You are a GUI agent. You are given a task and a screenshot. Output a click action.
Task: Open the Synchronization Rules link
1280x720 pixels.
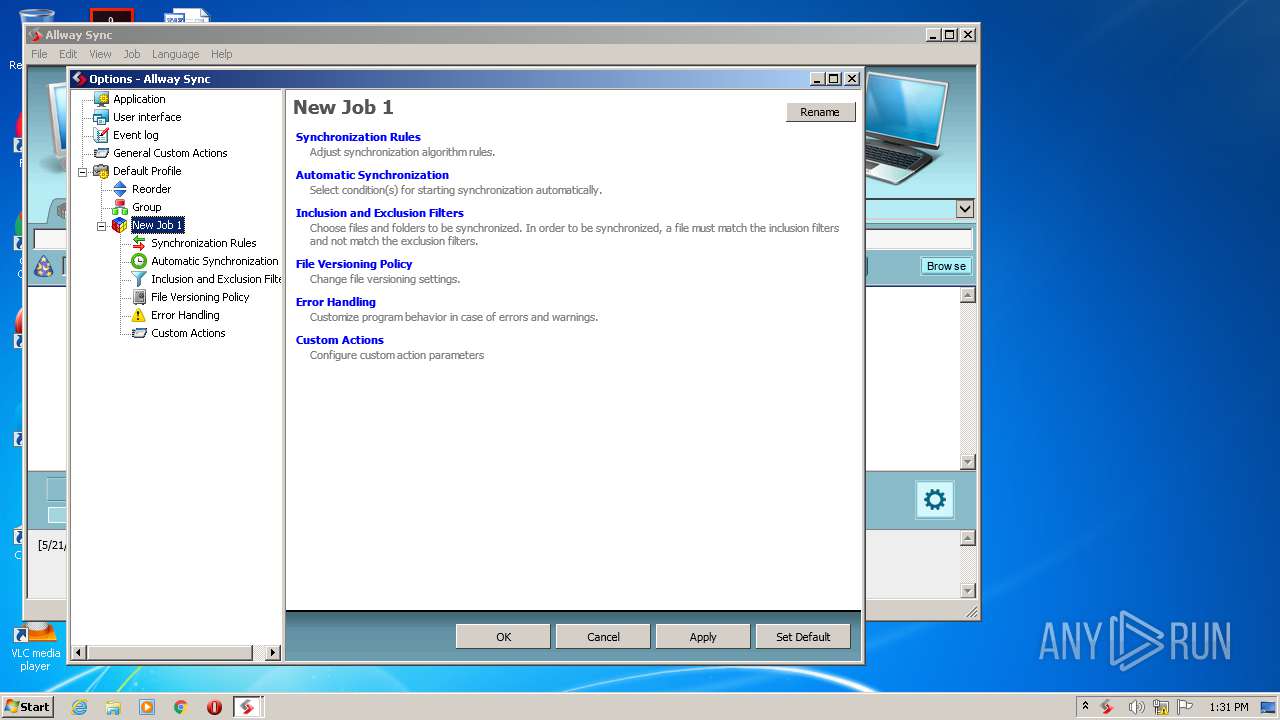point(358,137)
